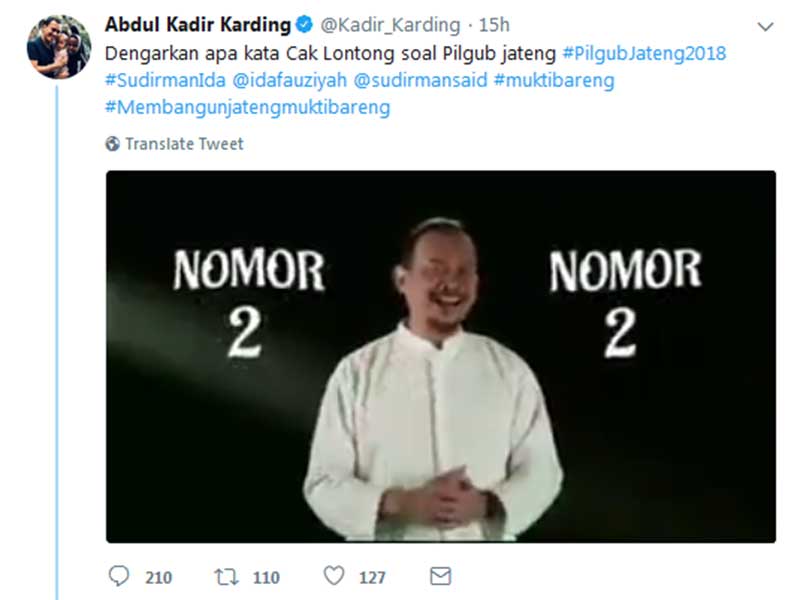
Task: Open Abdul Kadir Karding's profile avatar
Action: pyautogui.click(x=59, y=47)
